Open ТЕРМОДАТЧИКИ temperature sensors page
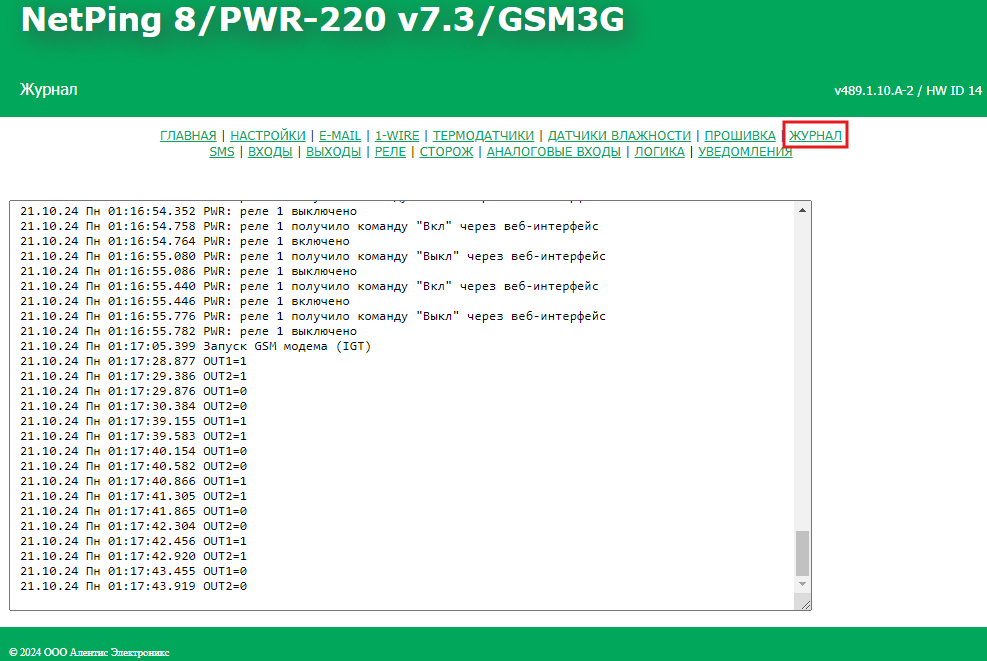 click(x=483, y=135)
